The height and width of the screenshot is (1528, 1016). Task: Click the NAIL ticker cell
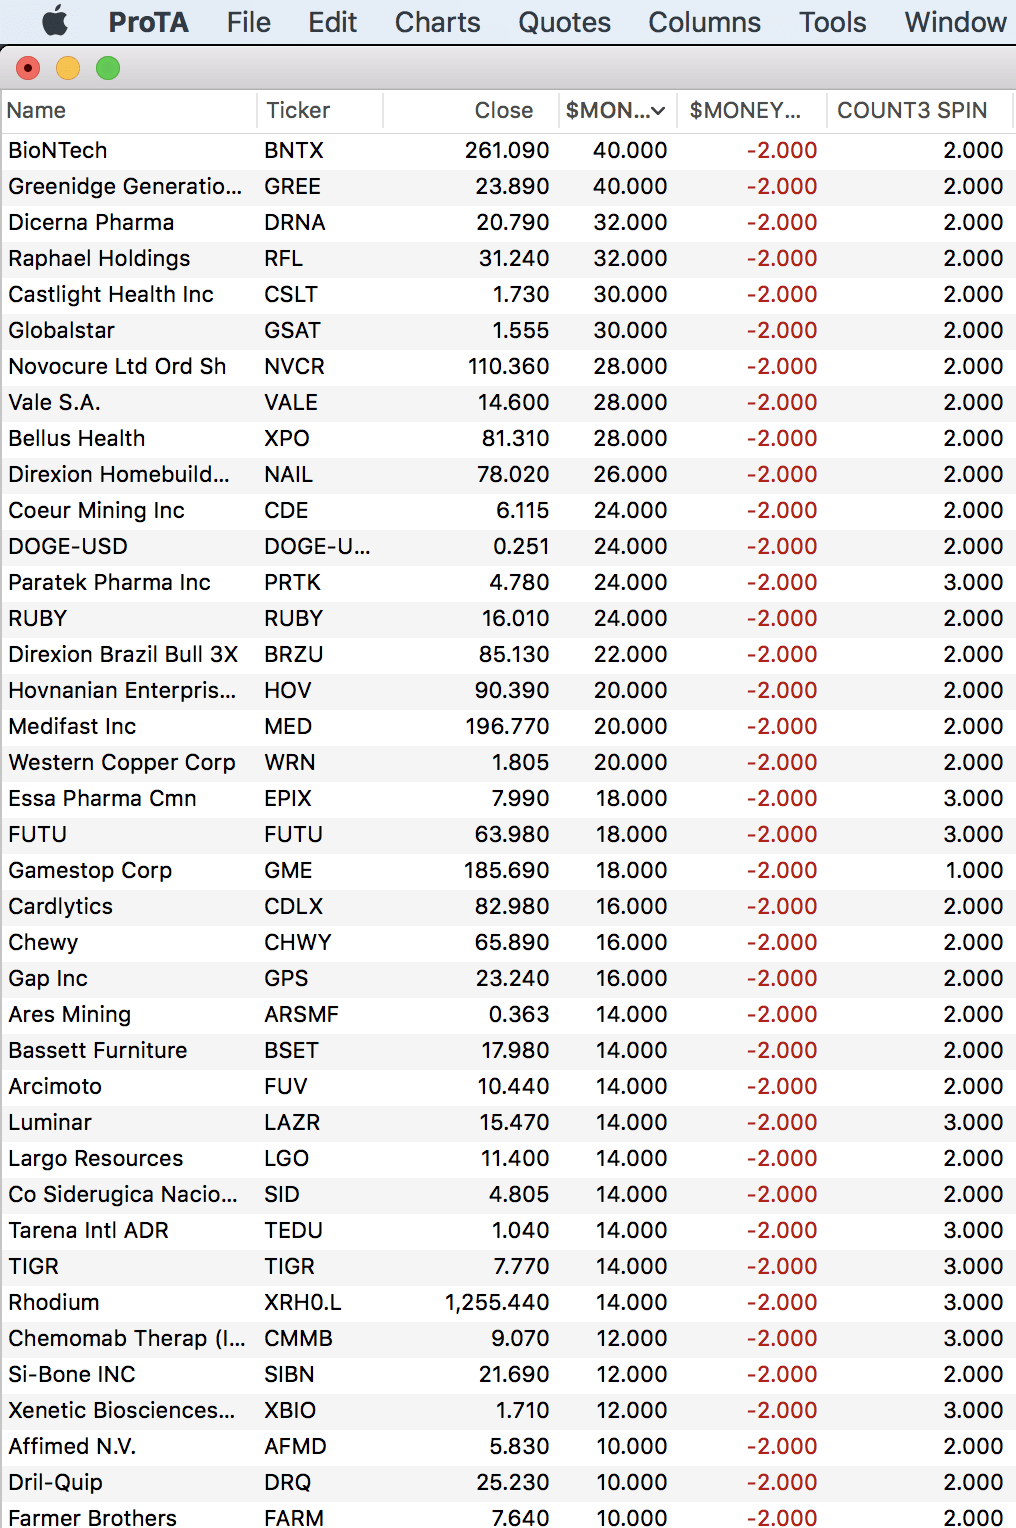pos(288,474)
